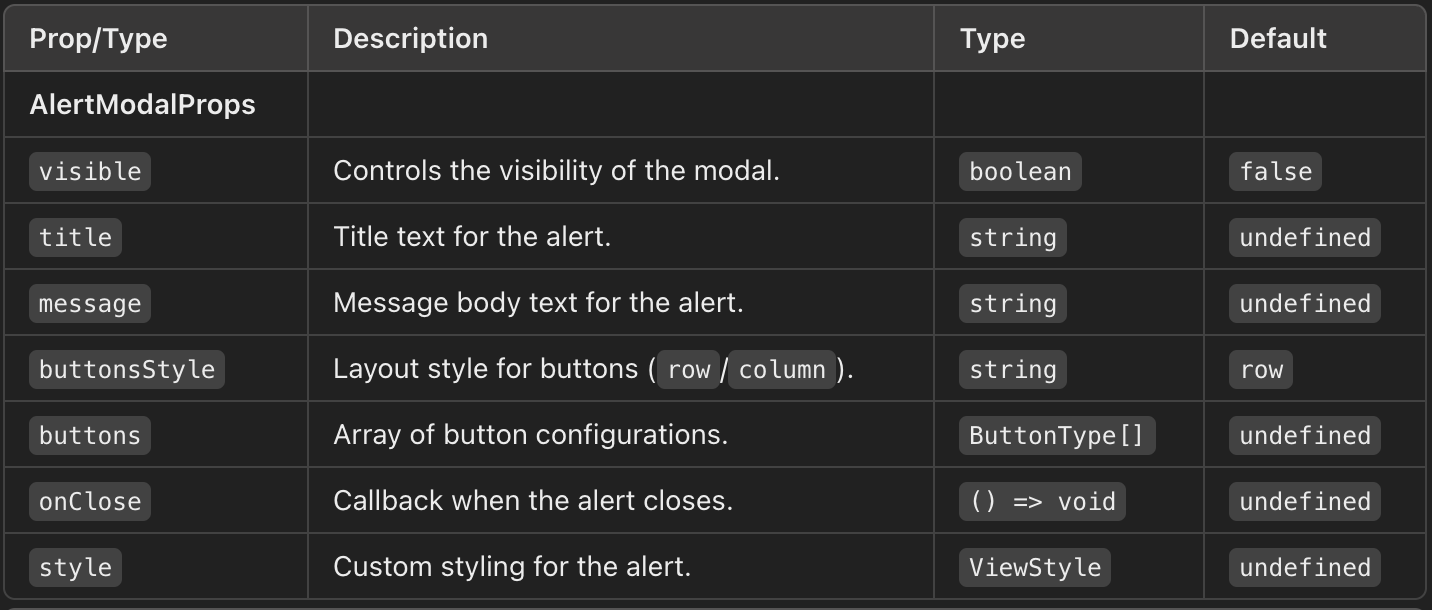Click the column inline code in description

[x=782, y=369]
